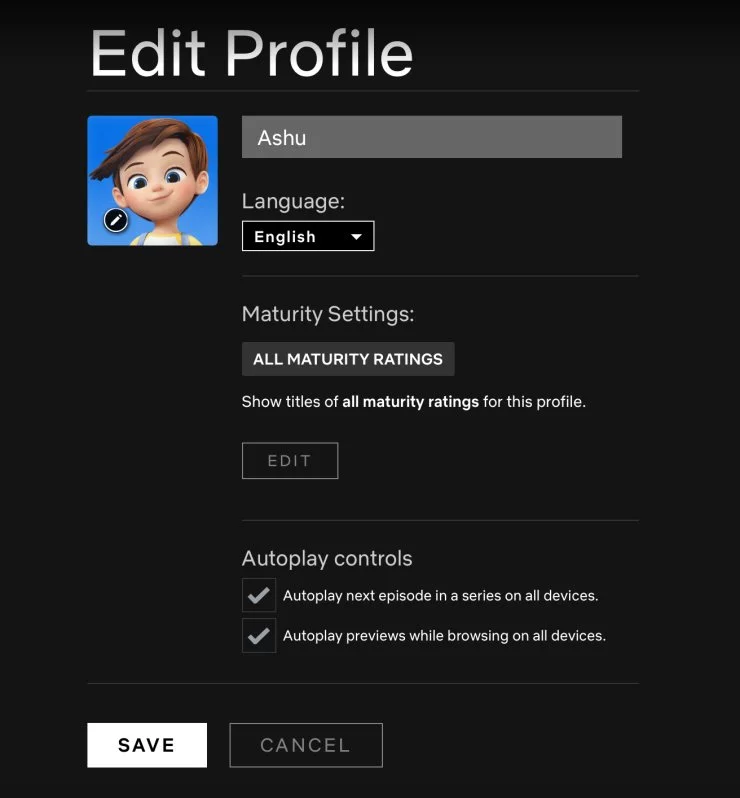Focus the profile name field containing Ashu
The width and height of the screenshot is (740, 798).
click(x=432, y=137)
